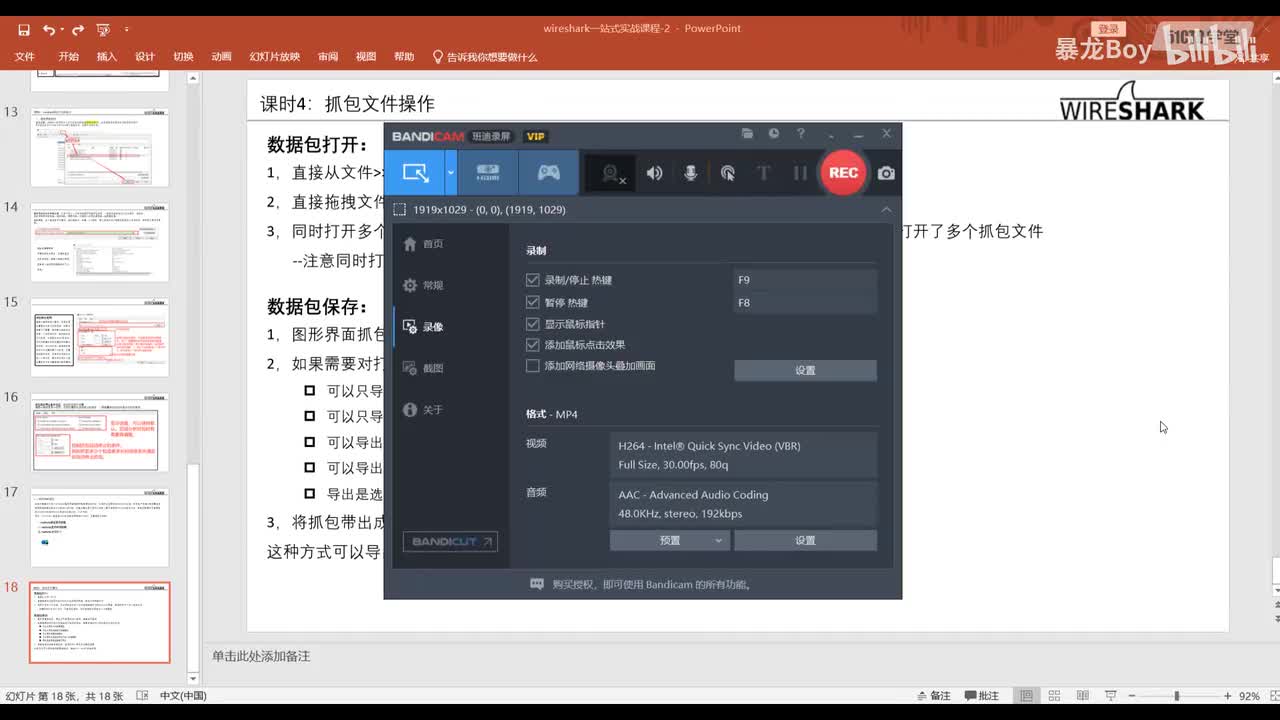Toggle mouse click effect icon in toolbar
Screen dimensions: 1280x720
click(727, 173)
